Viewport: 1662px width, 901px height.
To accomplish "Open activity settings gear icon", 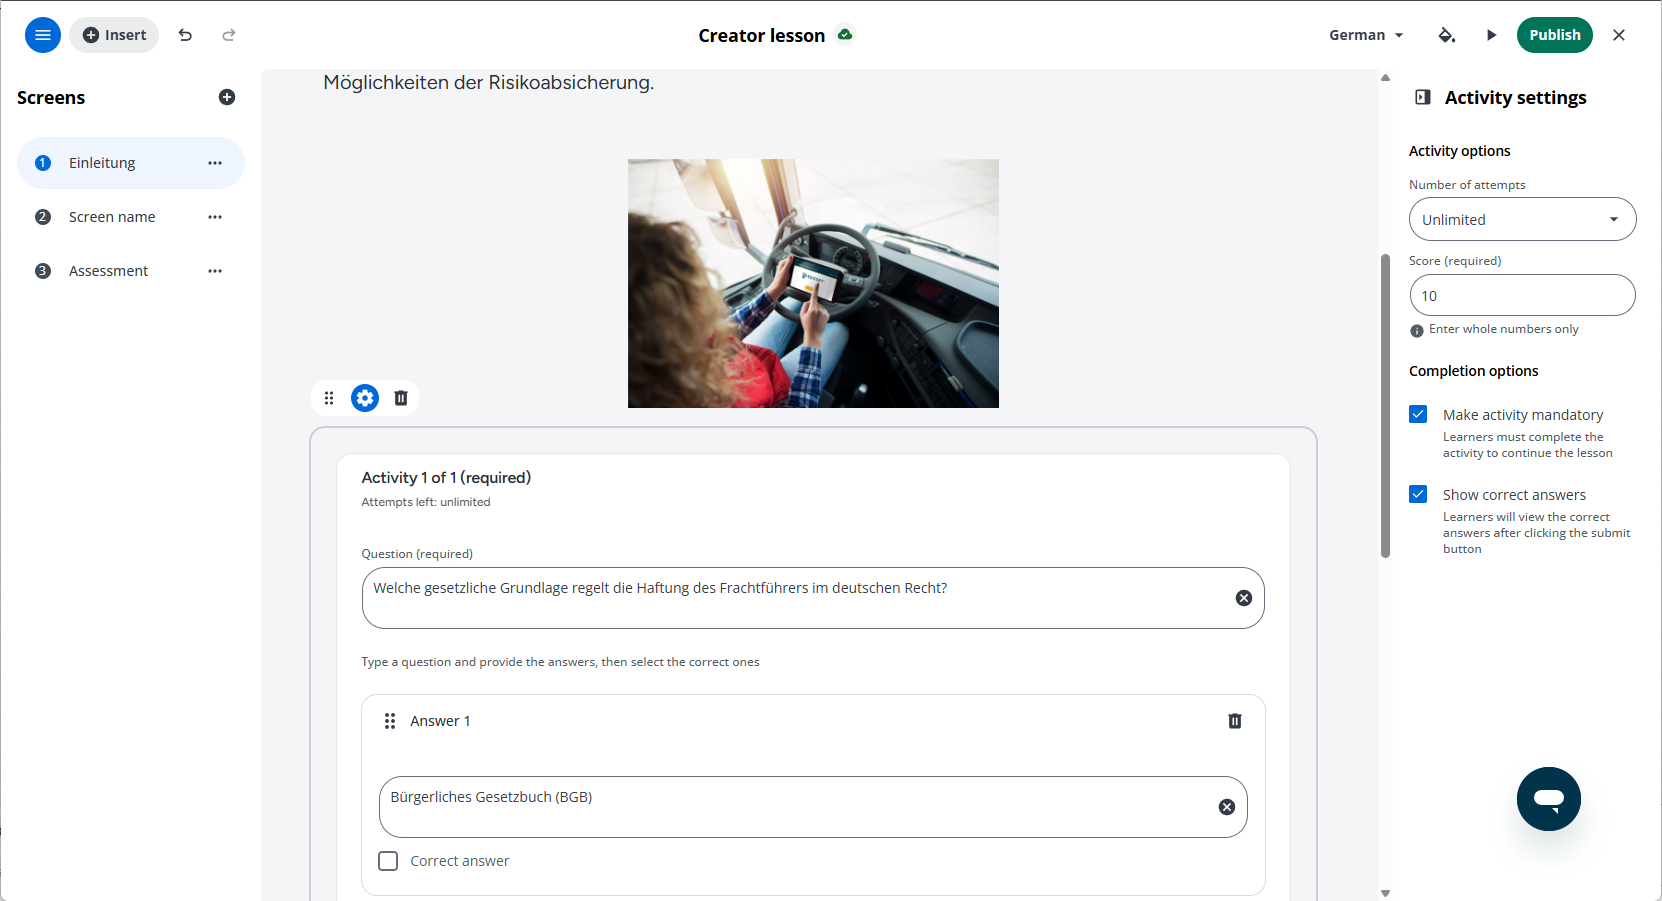I will click(365, 398).
